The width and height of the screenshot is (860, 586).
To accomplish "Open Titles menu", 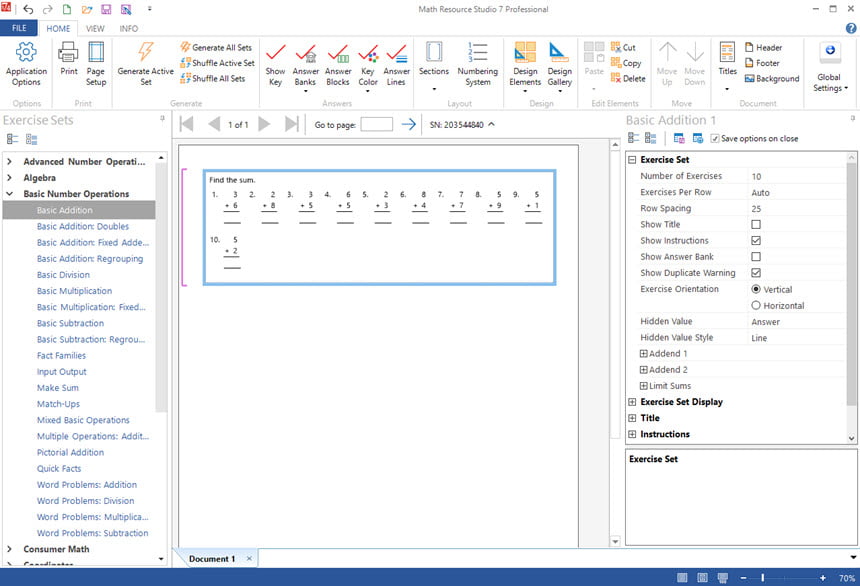I will point(727,65).
